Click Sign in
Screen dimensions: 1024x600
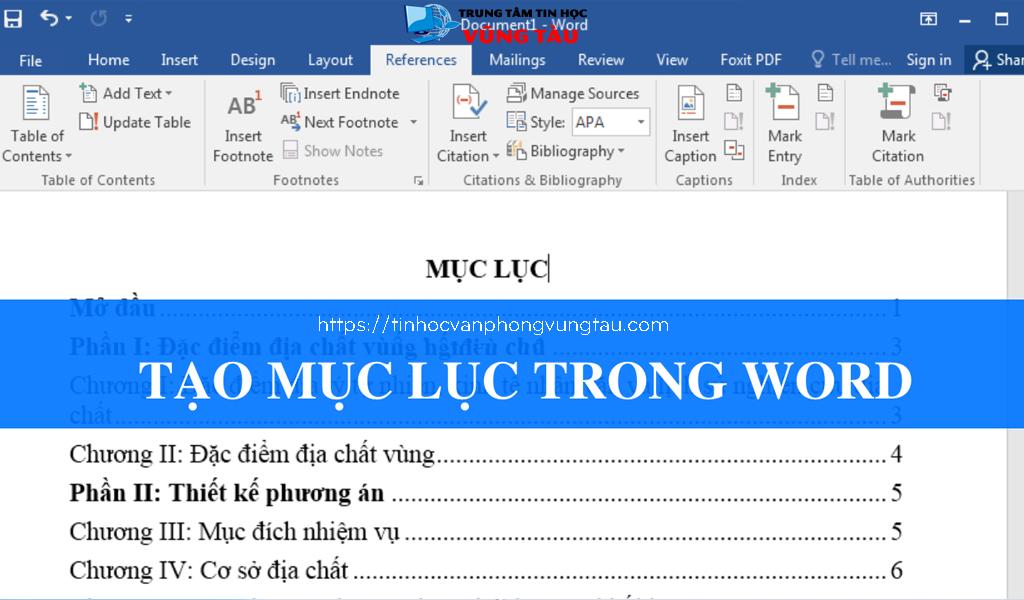(x=929, y=60)
